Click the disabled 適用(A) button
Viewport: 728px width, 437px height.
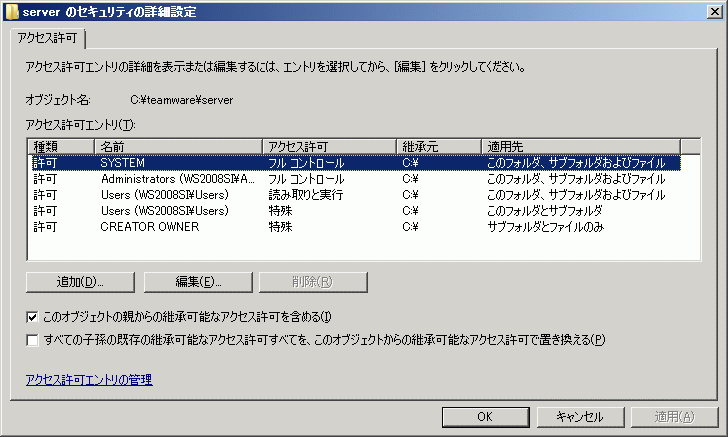675,417
